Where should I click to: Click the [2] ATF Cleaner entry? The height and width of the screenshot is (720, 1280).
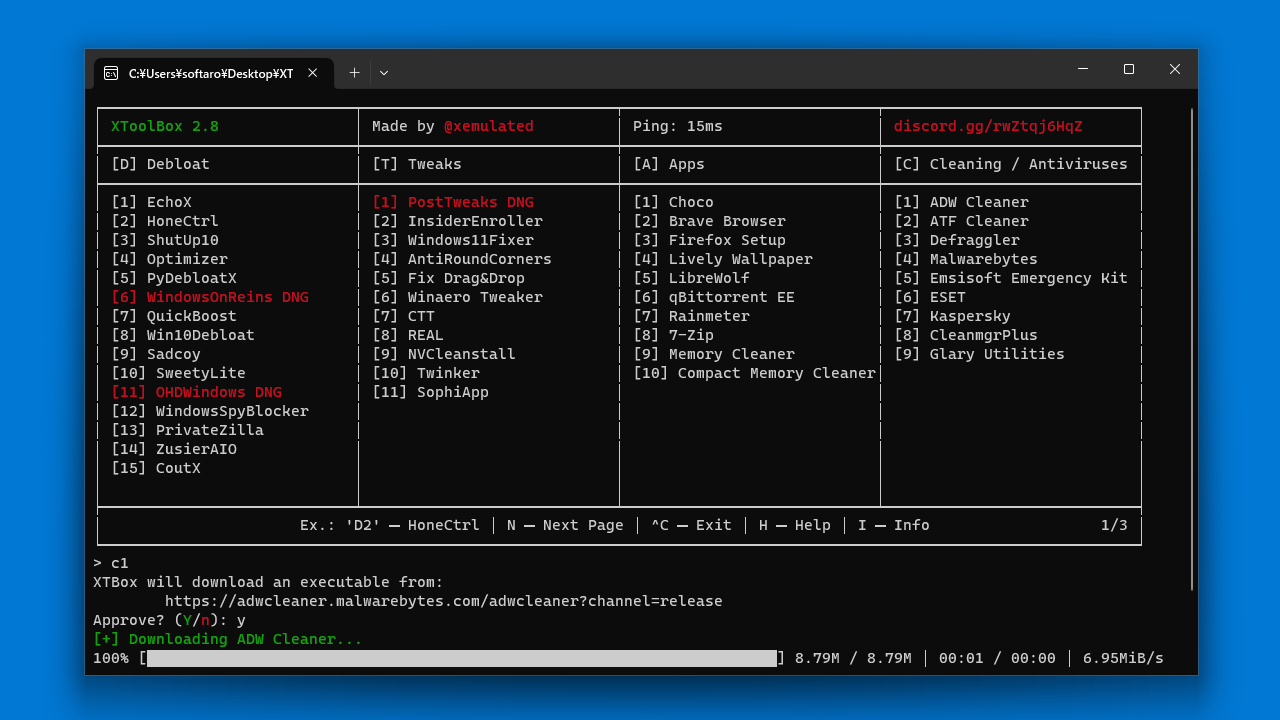pyautogui.click(x=962, y=221)
